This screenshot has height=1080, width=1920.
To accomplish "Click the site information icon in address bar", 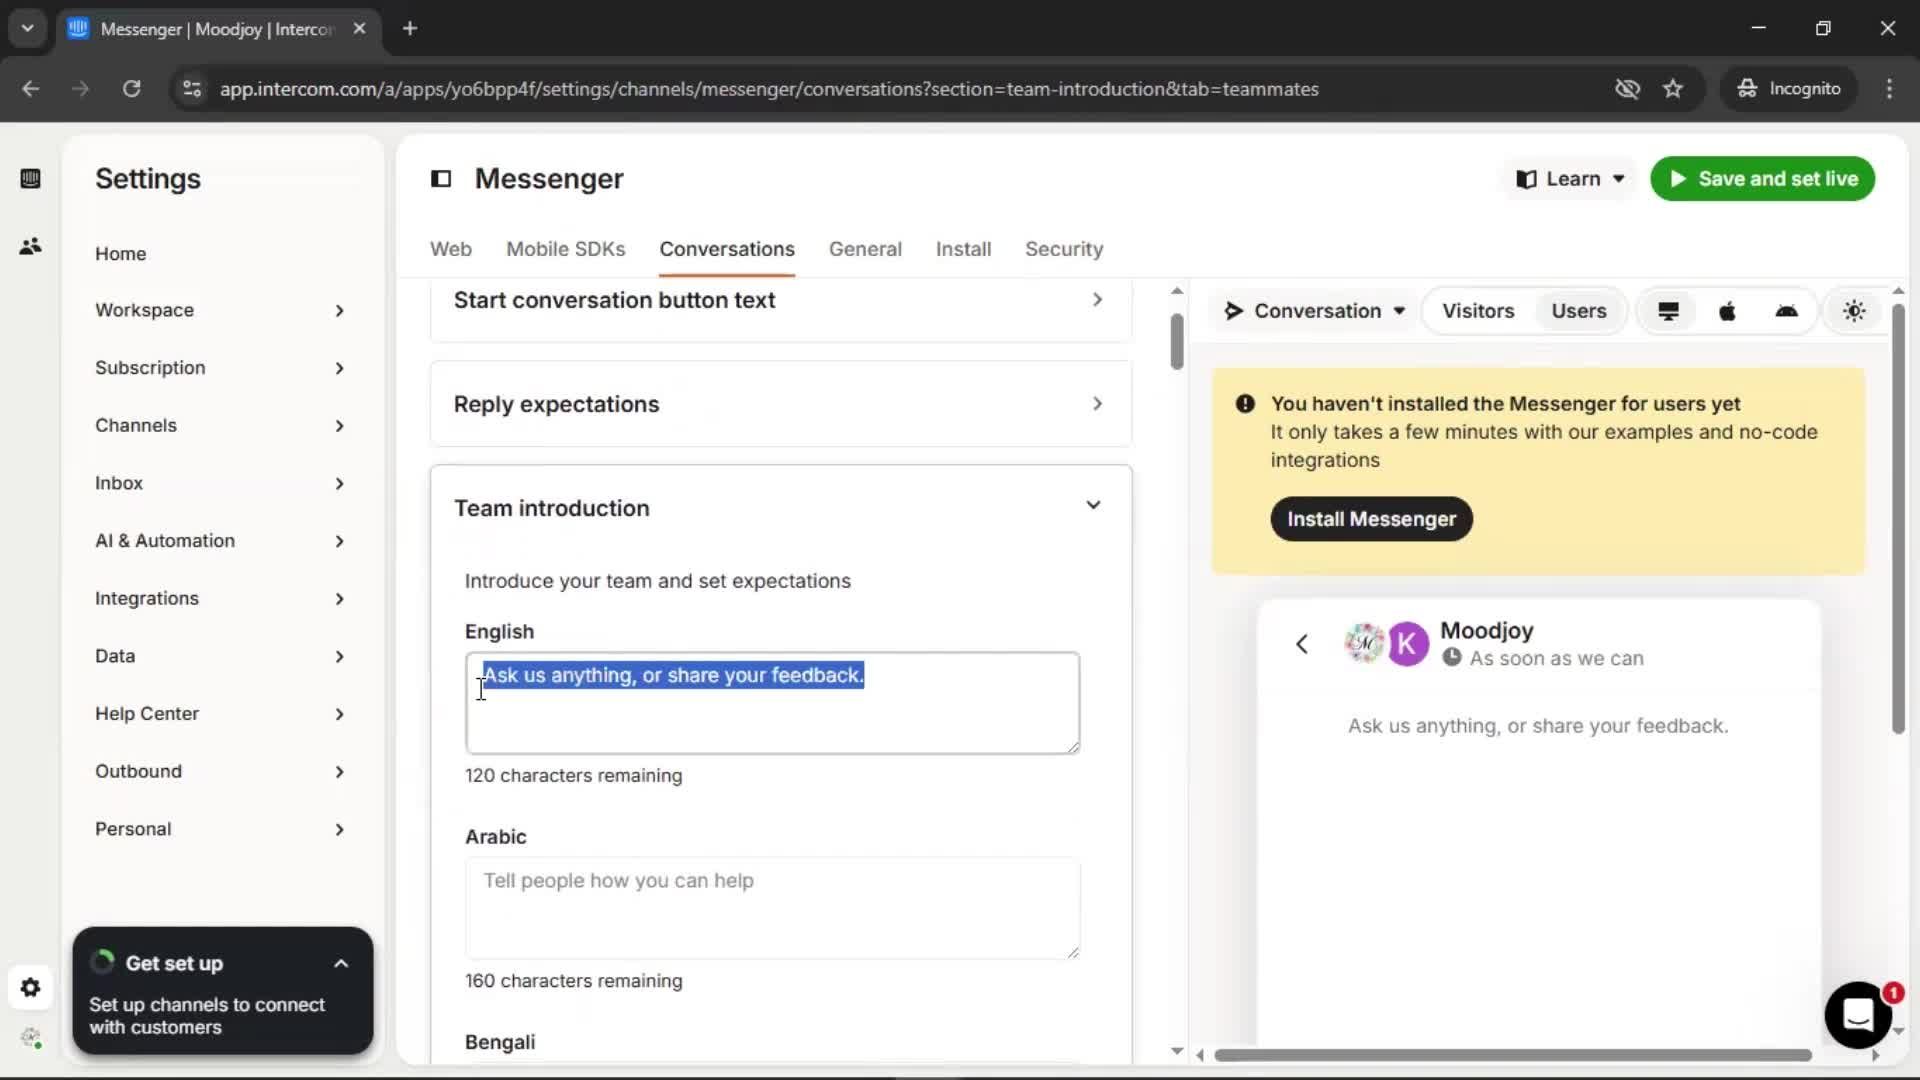I will (191, 89).
